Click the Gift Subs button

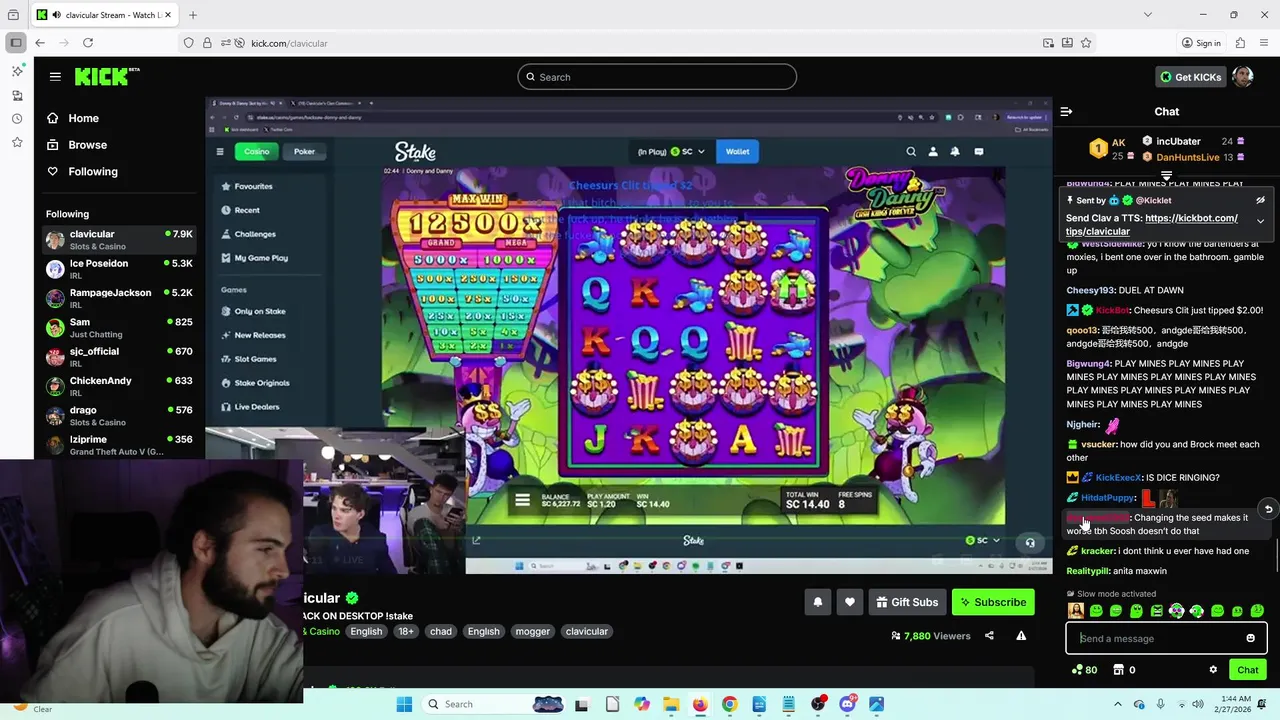tap(907, 602)
